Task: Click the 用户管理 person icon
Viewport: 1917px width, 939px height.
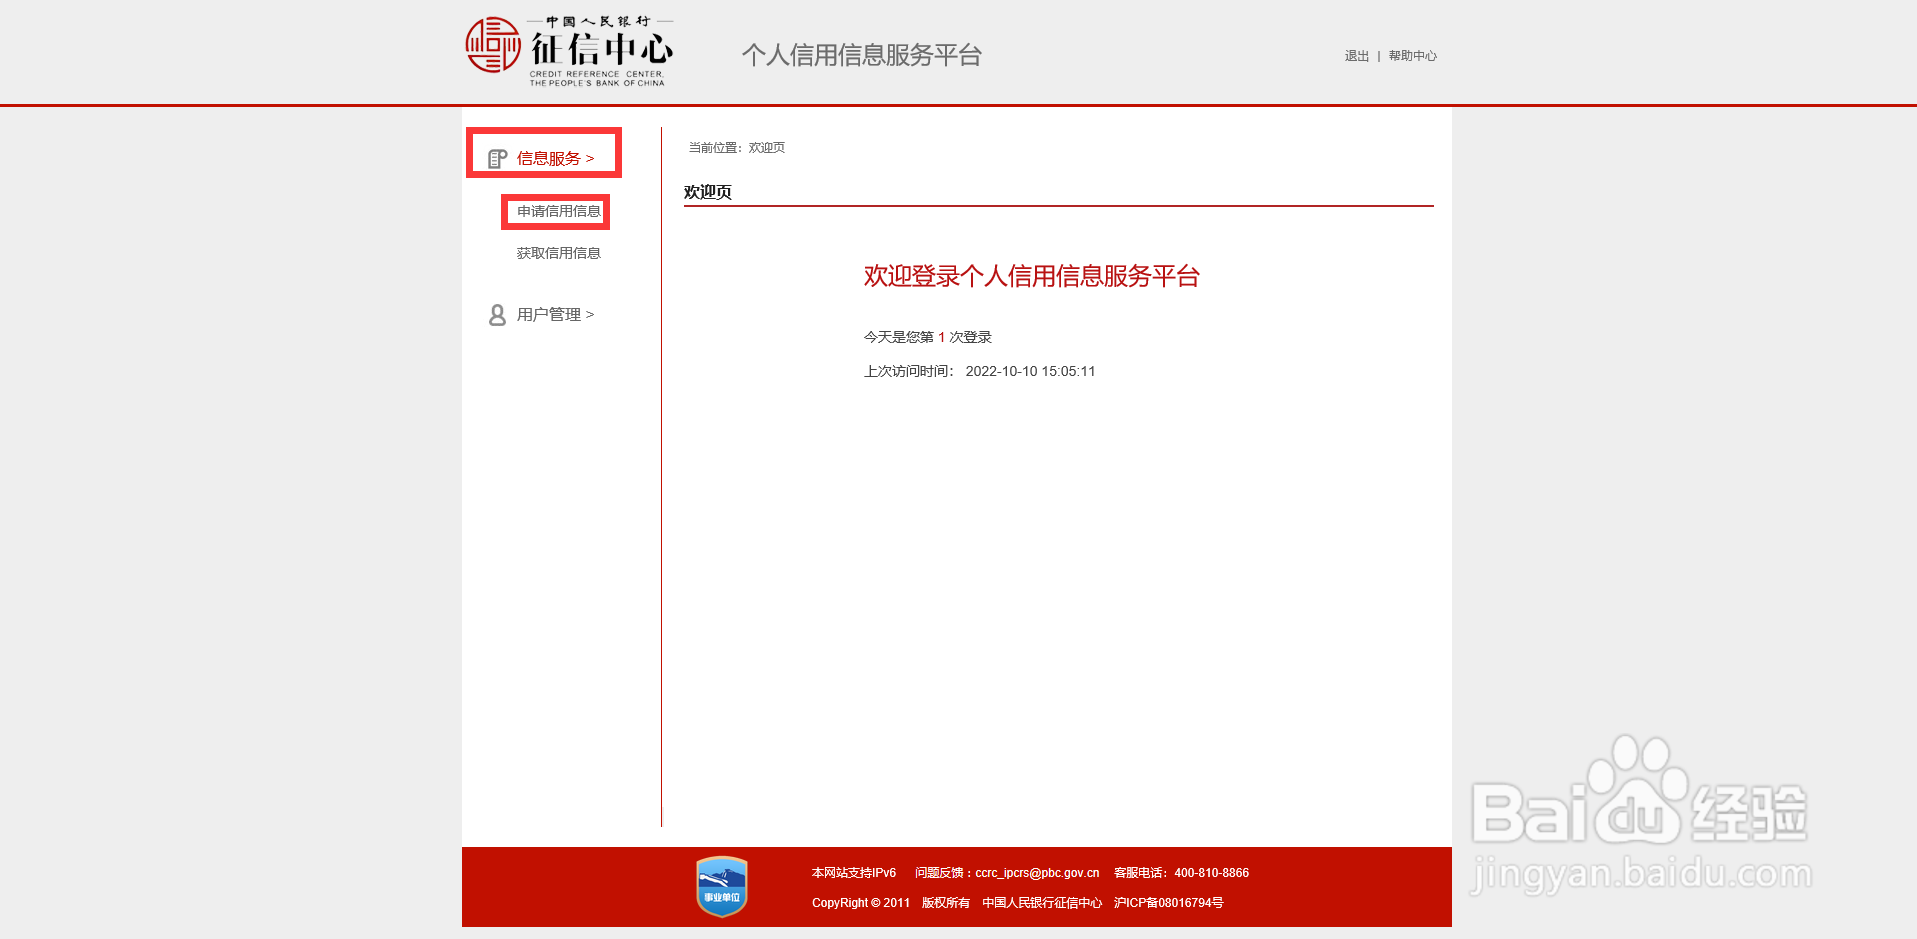Action: 497,314
